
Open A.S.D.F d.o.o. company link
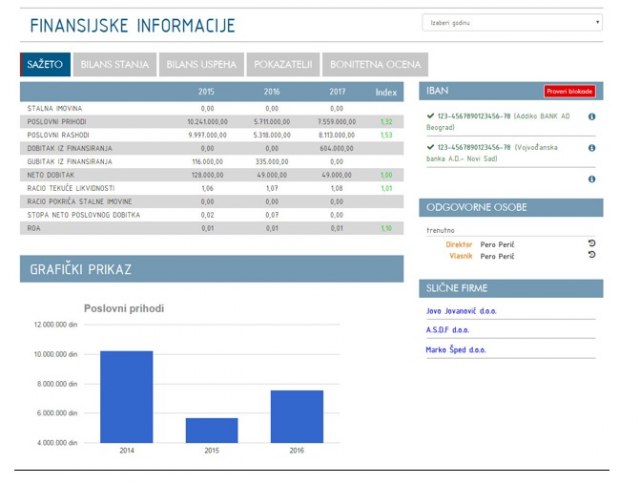(447, 329)
